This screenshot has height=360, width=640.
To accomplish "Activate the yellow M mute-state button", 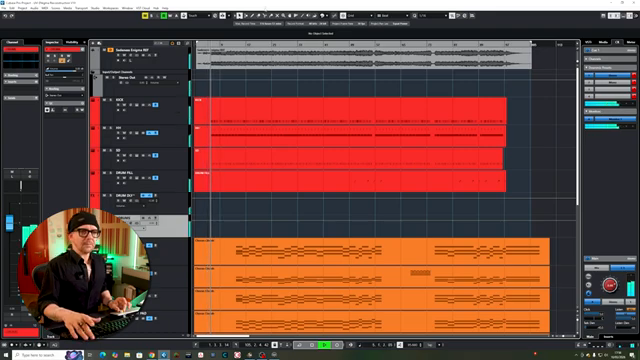I will coord(145,16).
